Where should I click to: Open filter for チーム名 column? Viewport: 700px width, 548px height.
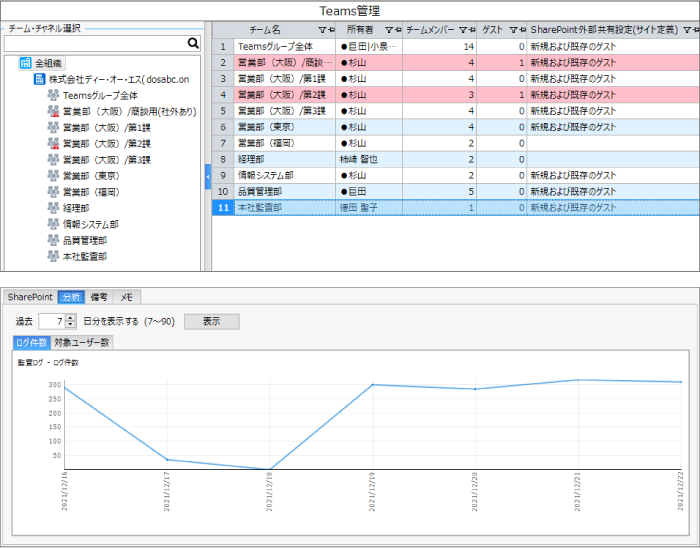[x=322, y=30]
